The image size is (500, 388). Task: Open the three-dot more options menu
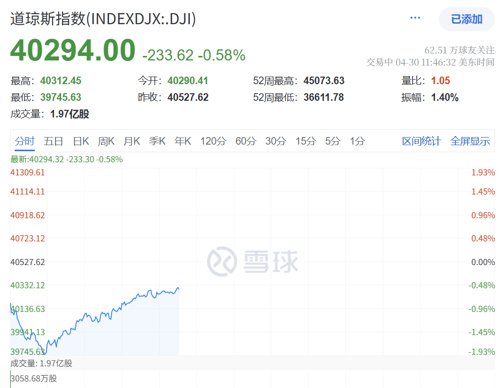tap(415, 18)
